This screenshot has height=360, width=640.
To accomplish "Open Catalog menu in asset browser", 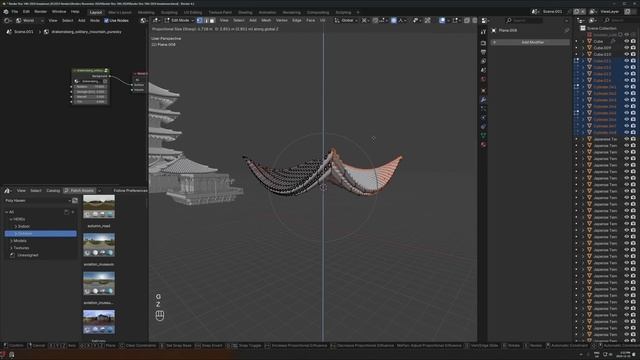I will (x=53, y=191).
